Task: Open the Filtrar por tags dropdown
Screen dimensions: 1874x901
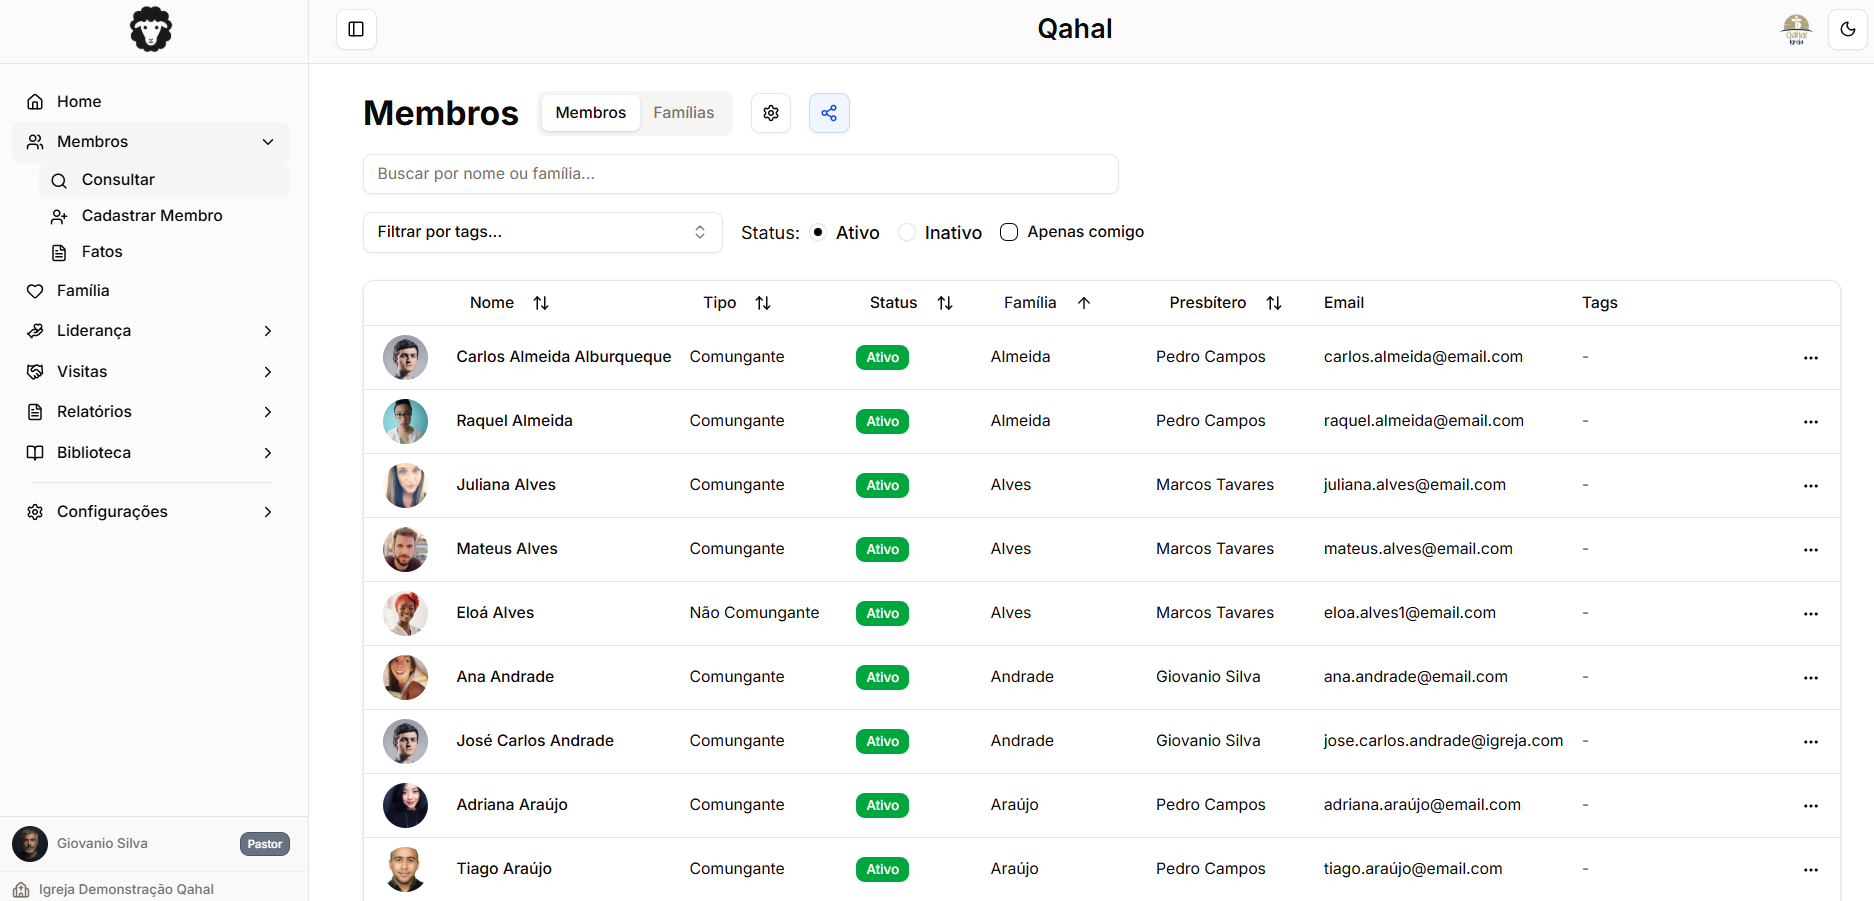Action: click(542, 231)
